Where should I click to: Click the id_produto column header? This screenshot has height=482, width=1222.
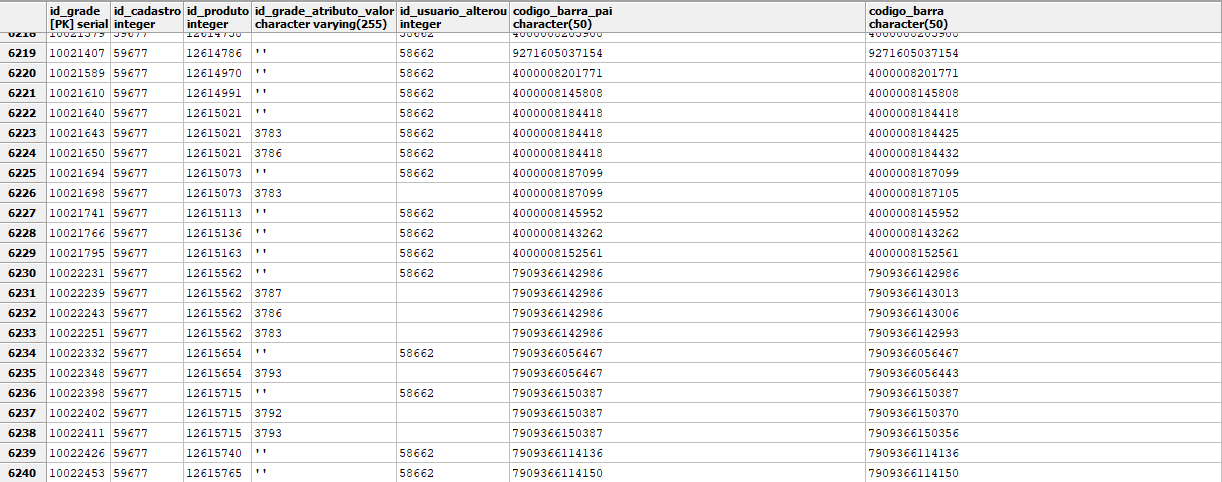[217, 16]
